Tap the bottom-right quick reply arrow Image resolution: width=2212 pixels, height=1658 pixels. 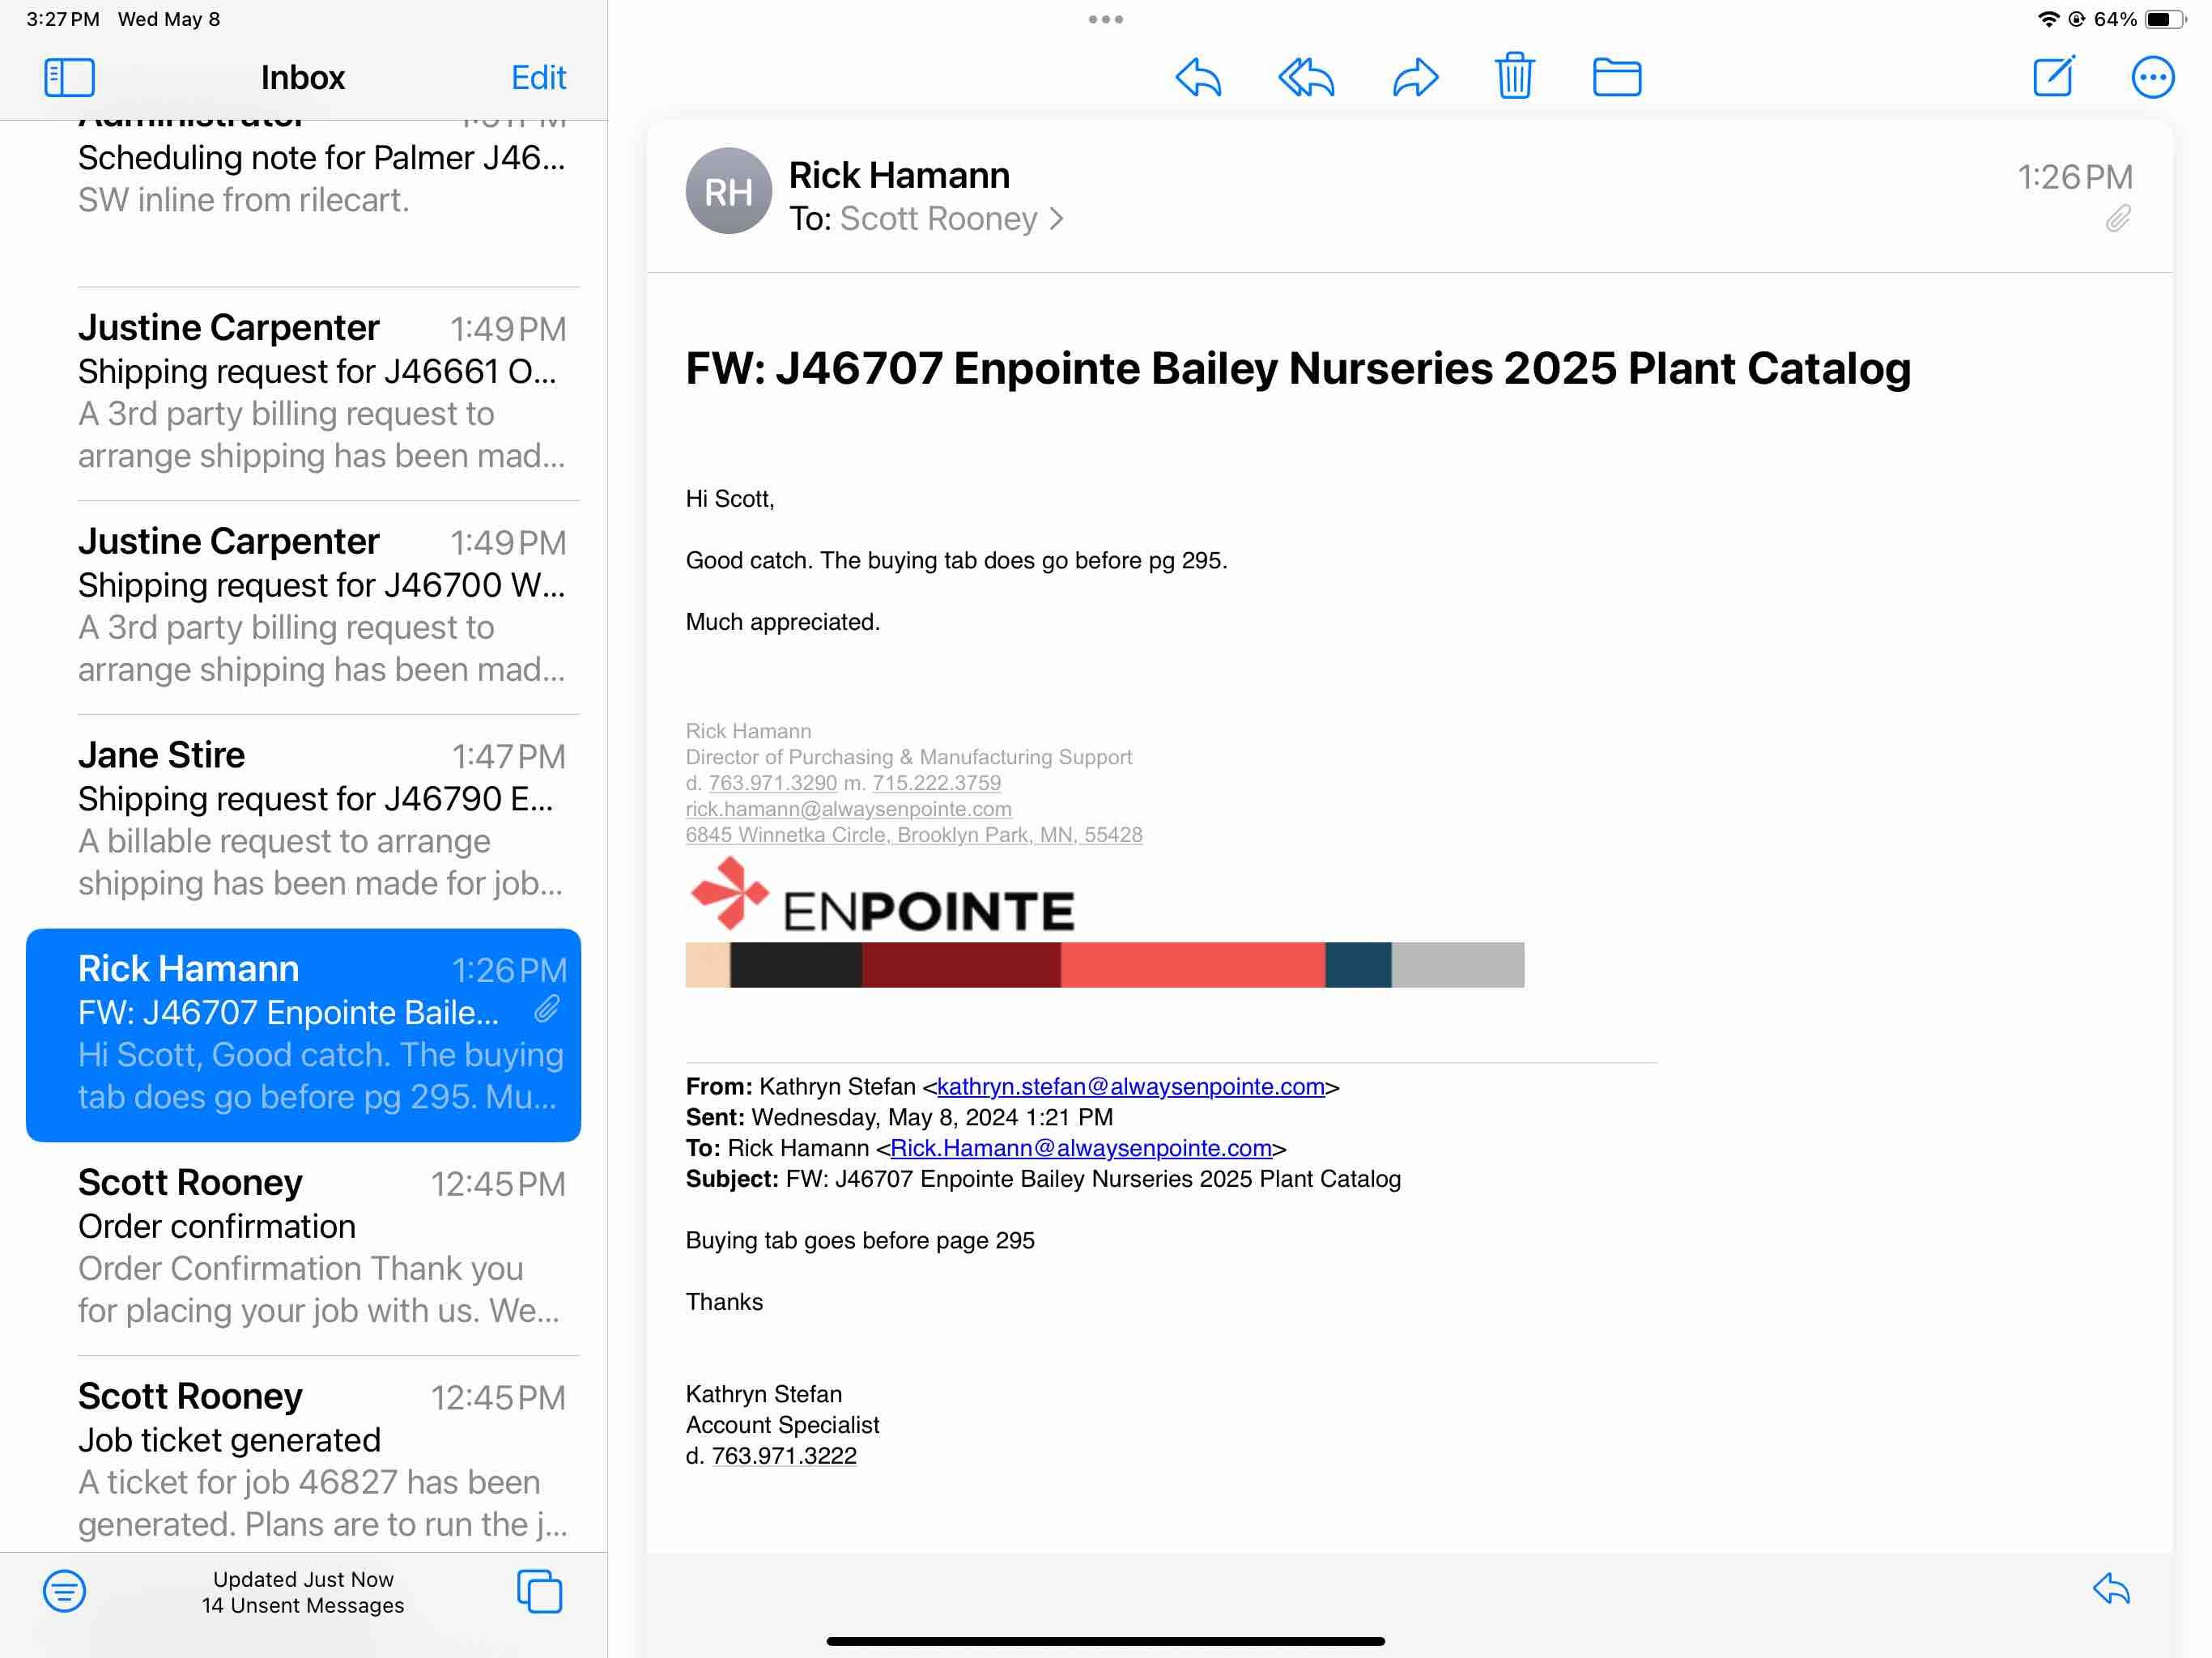pyautogui.click(x=2111, y=1588)
